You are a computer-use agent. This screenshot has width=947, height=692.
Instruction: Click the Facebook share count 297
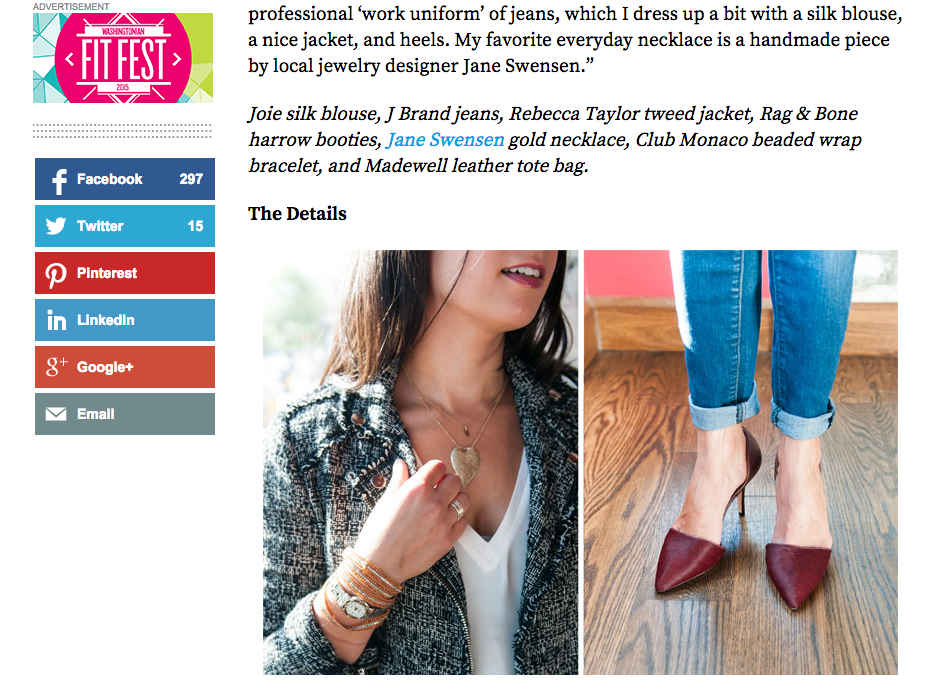[191, 179]
